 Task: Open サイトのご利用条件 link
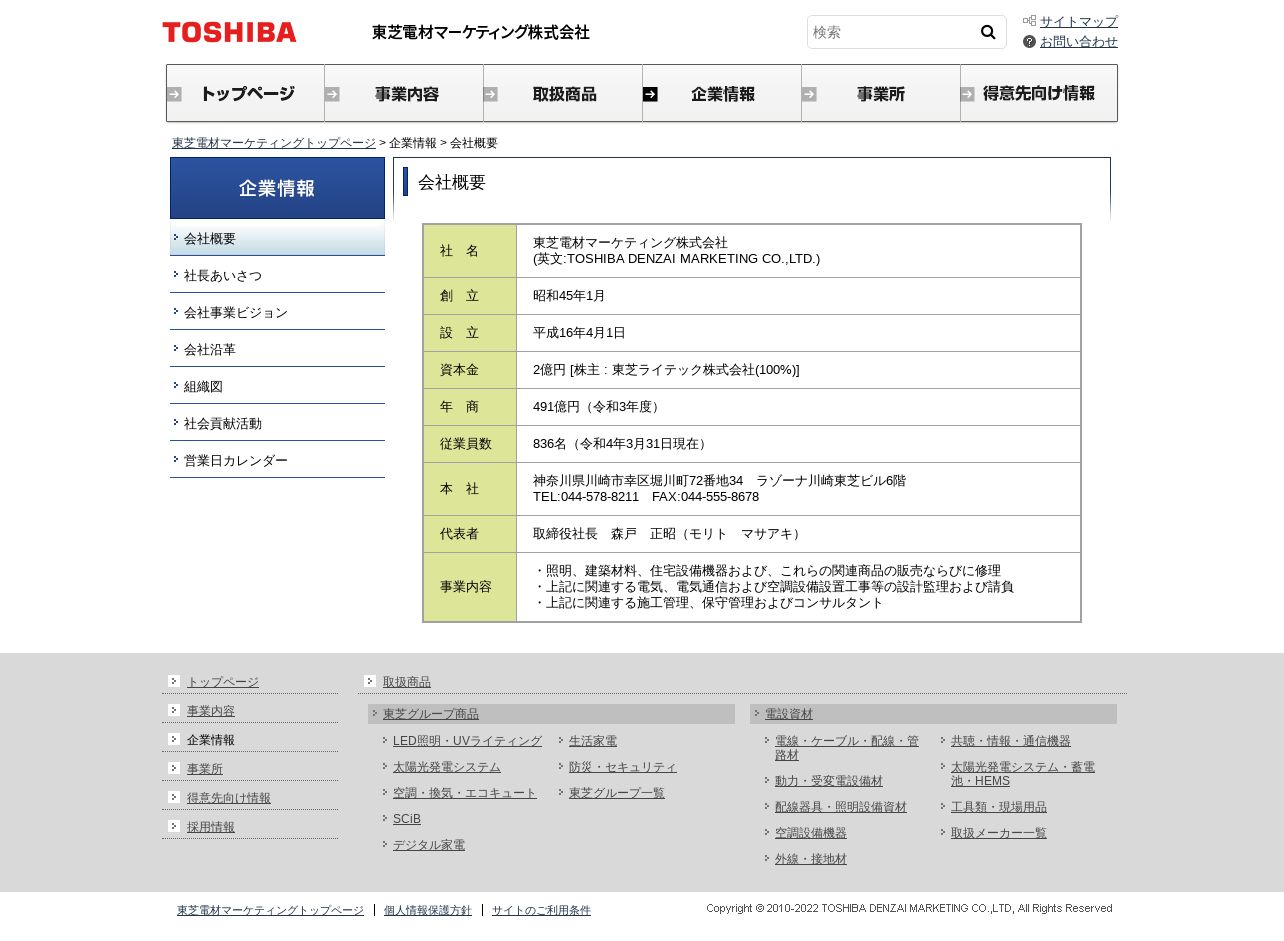pyautogui.click(x=541, y=911)
